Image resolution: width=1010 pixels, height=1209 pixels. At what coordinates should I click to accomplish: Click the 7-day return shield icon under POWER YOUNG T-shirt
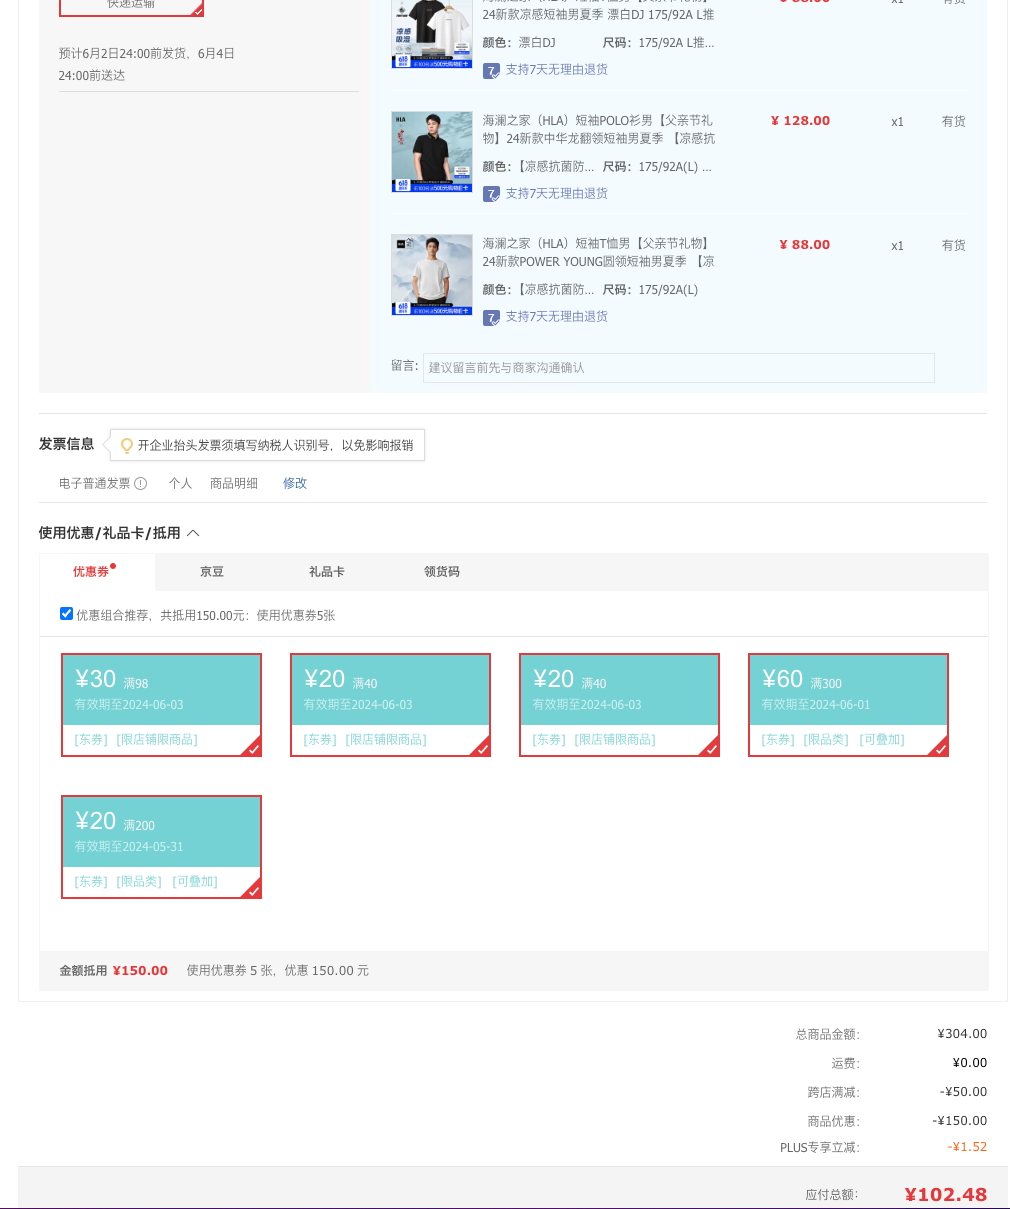point(491,317)
